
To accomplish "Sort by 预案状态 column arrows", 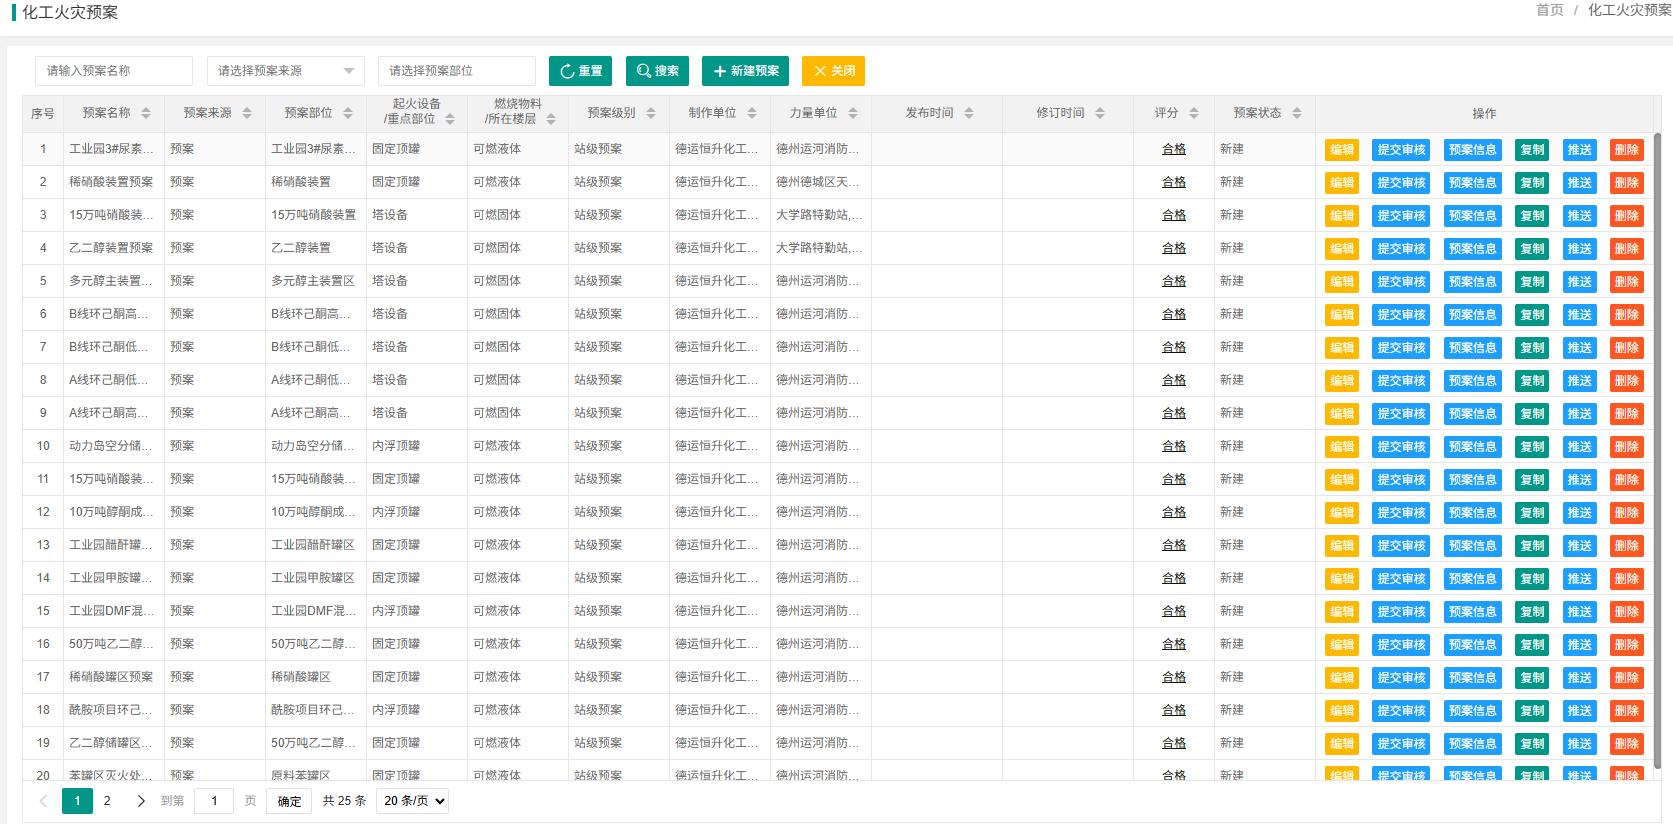I will point(1297,113).
